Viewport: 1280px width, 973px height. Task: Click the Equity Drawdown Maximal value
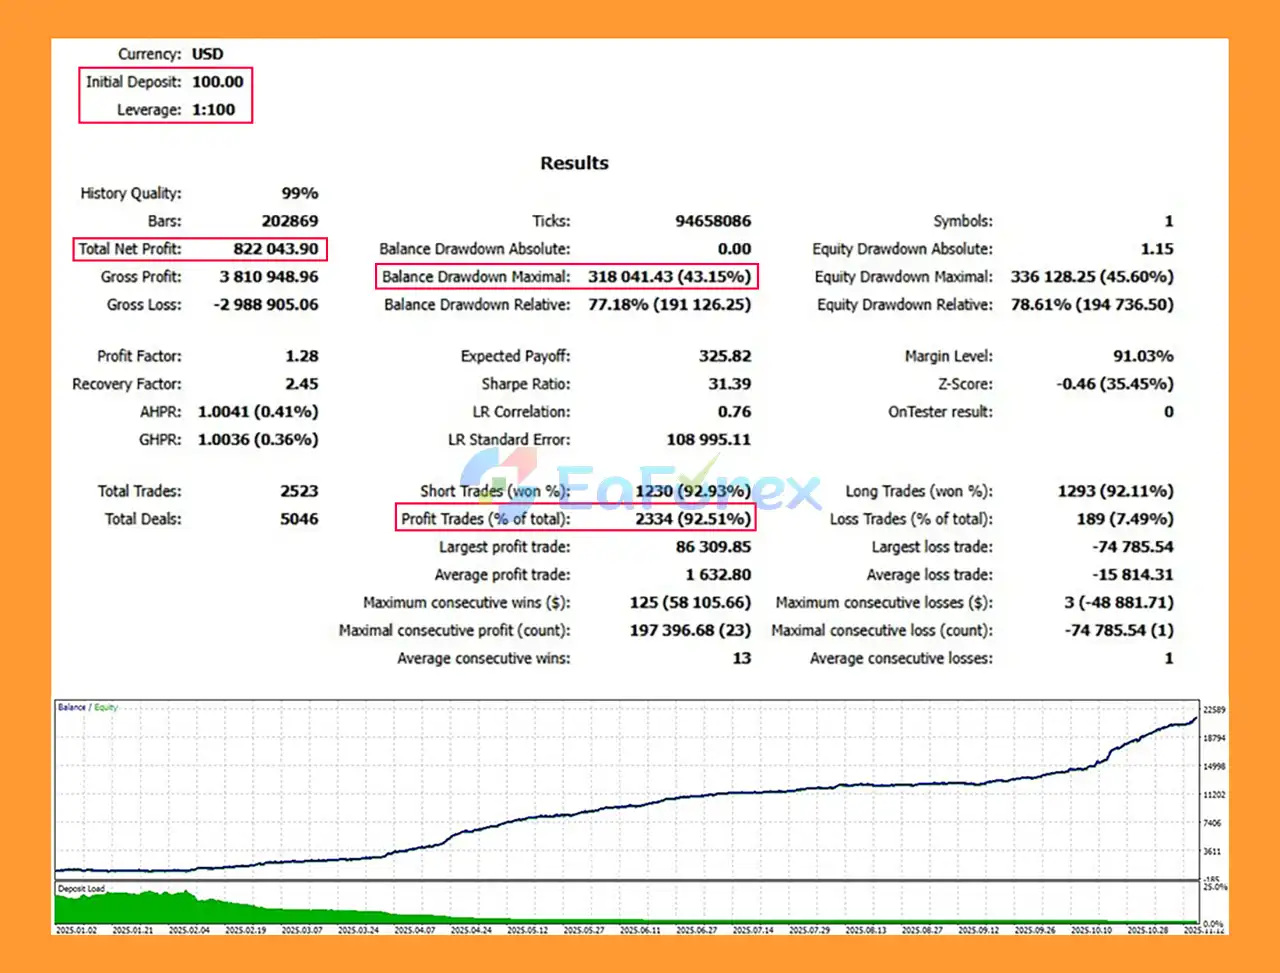1092,277
